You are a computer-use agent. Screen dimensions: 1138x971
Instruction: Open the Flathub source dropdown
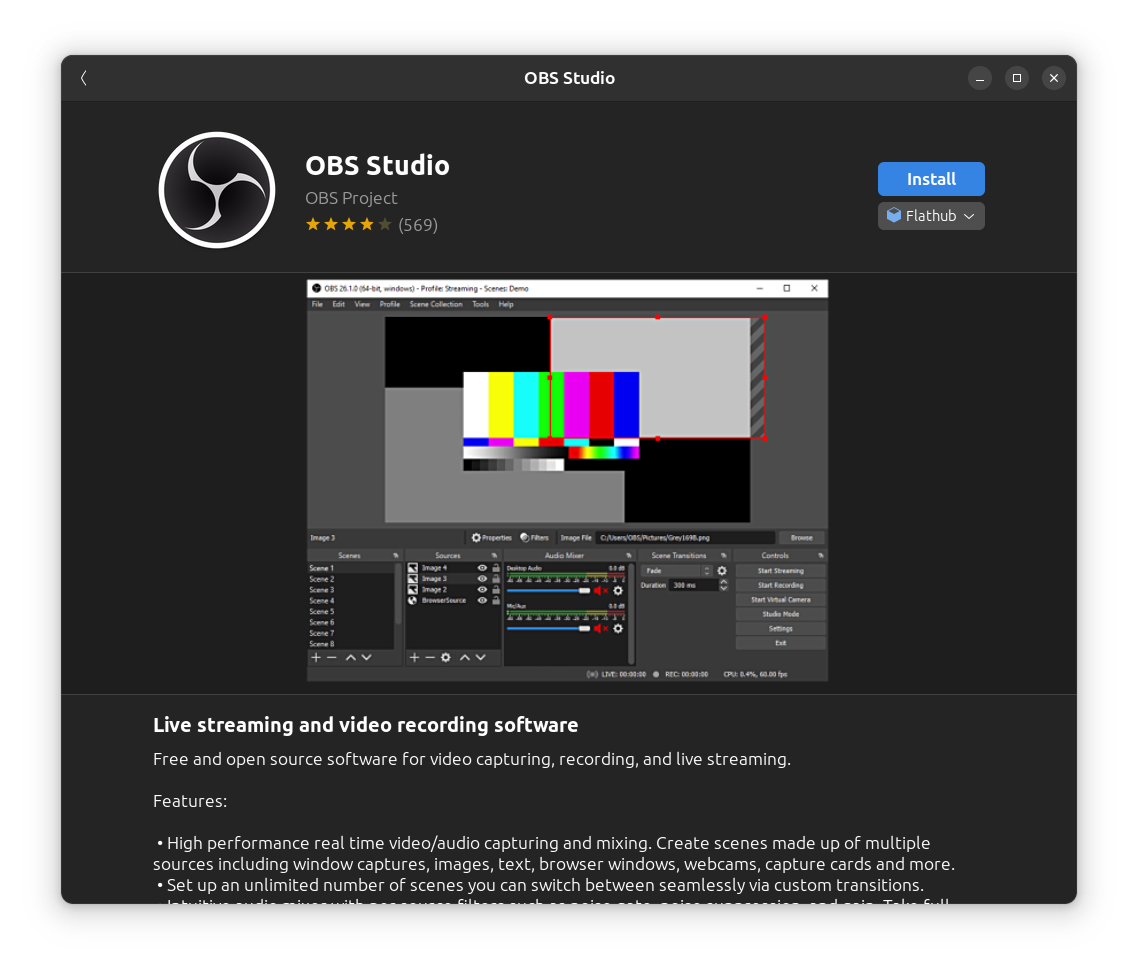coord(931,216)
